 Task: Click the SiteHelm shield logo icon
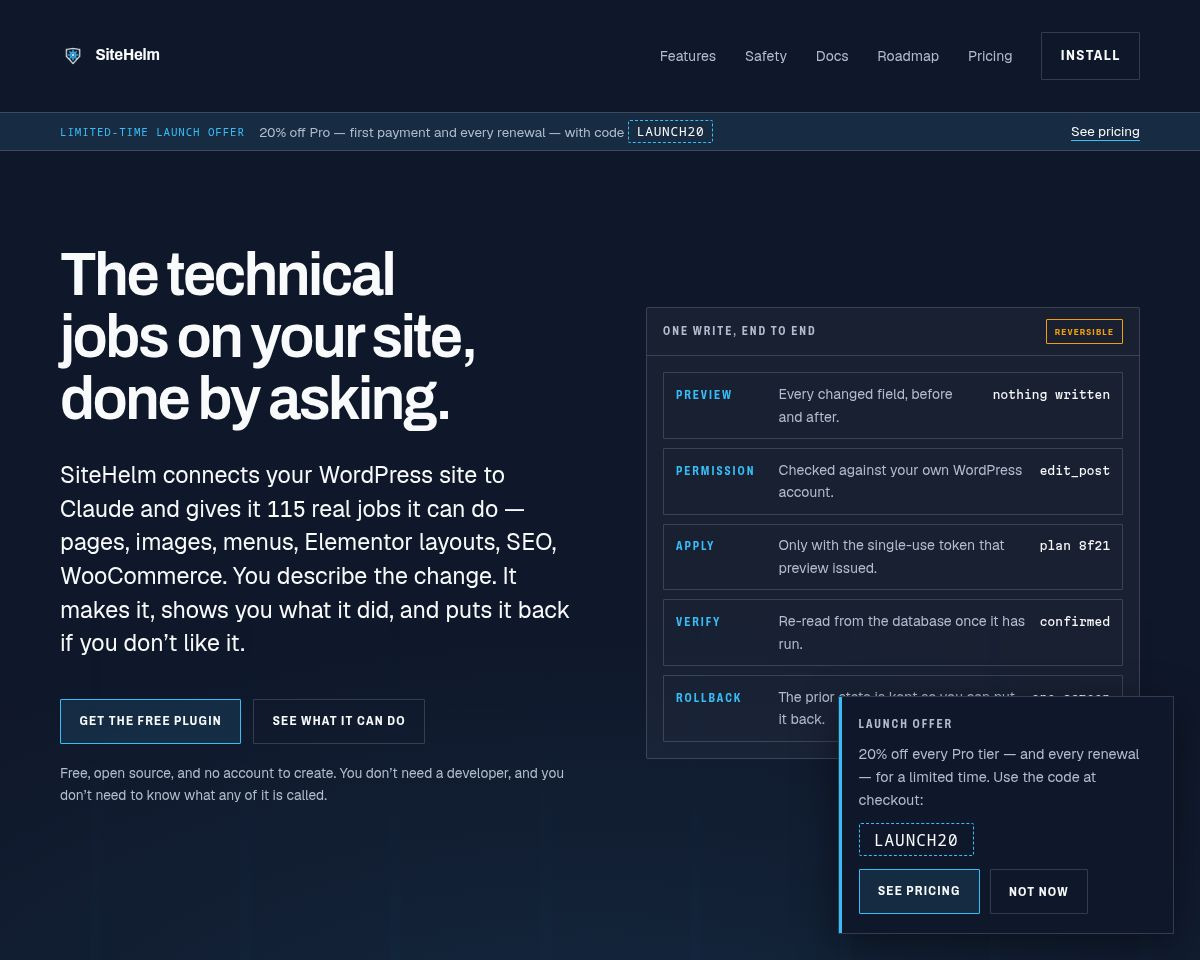(x=73, y=56)
